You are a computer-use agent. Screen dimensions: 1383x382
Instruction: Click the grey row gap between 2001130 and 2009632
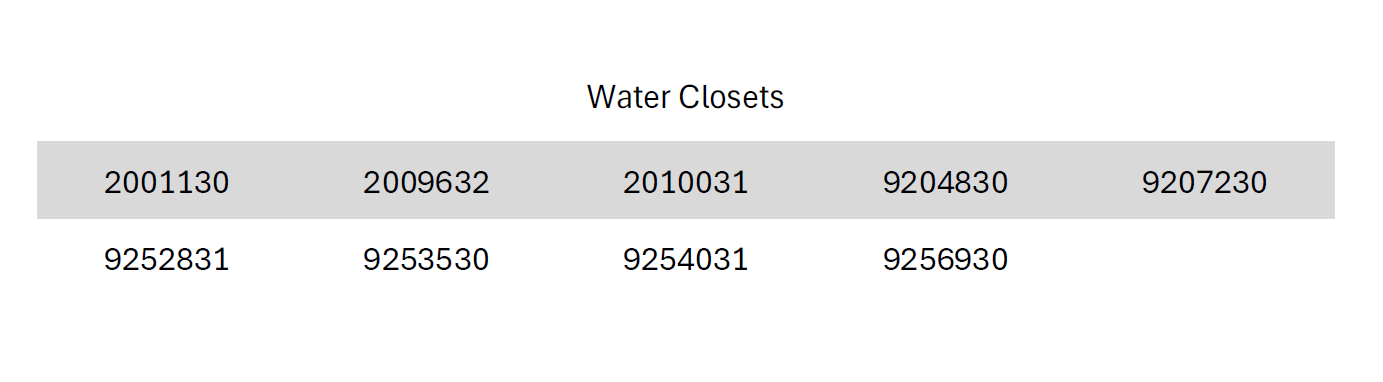click(297, 183)
